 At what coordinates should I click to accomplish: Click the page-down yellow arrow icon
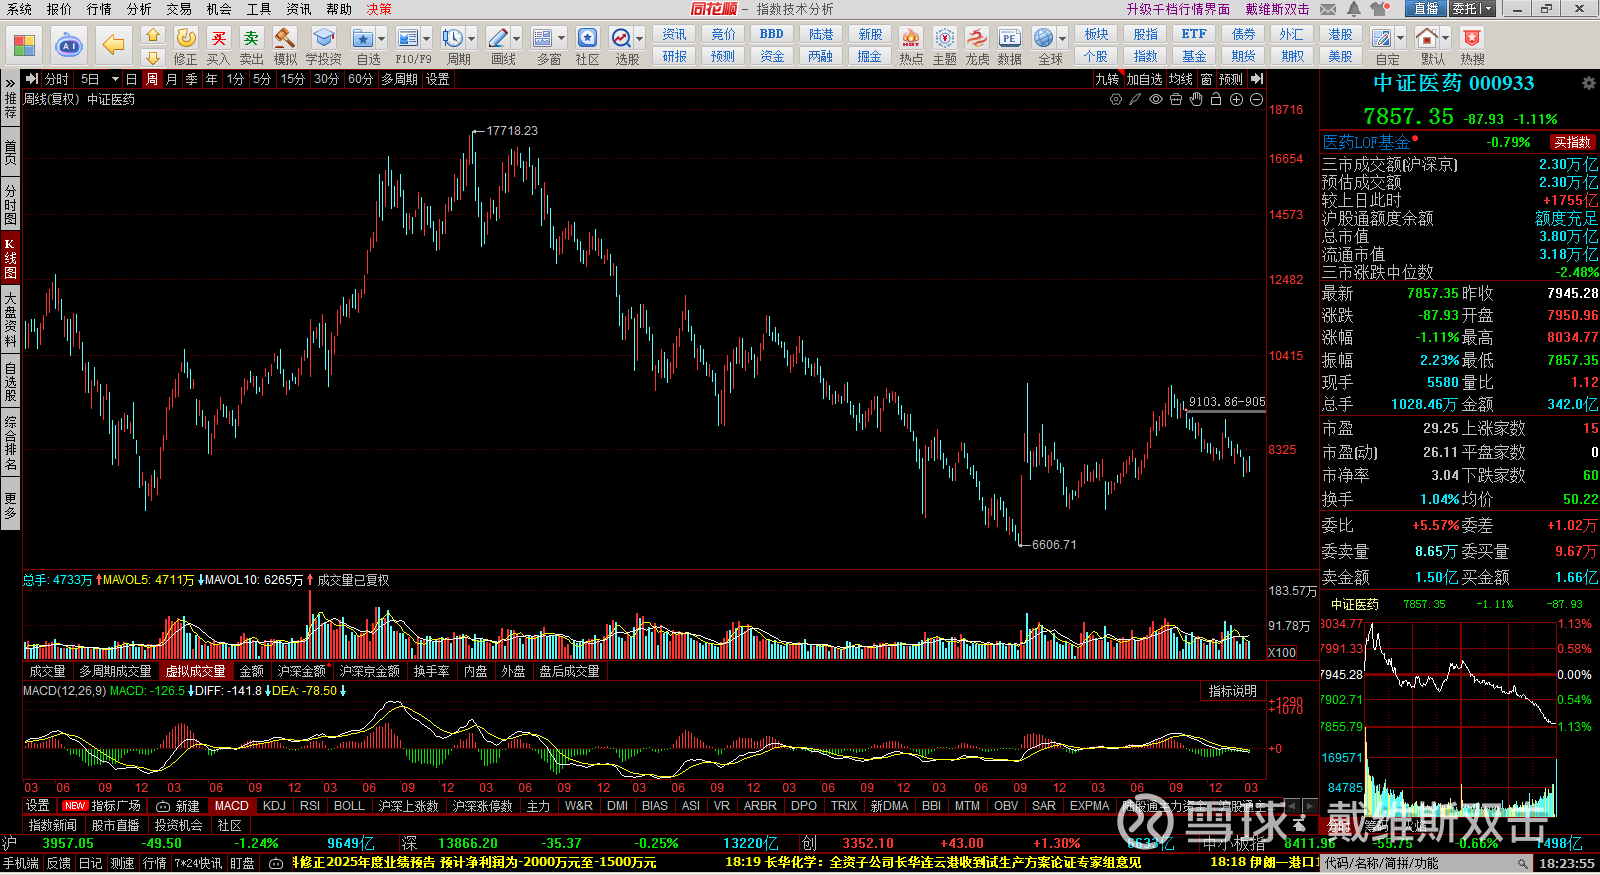click(x=152, y=57)
